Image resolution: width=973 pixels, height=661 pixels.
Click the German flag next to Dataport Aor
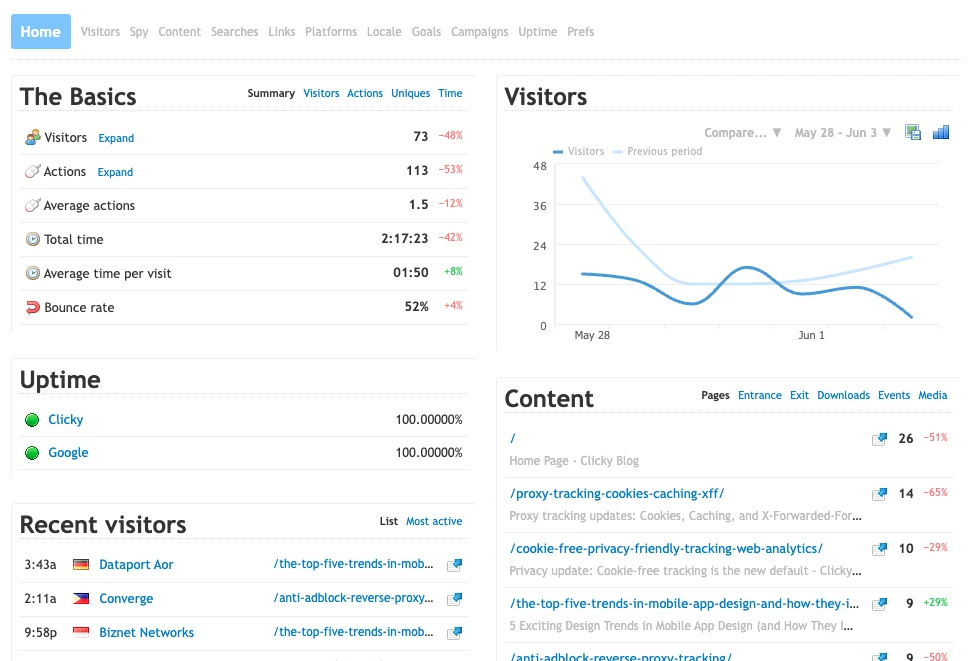point(81,565)
